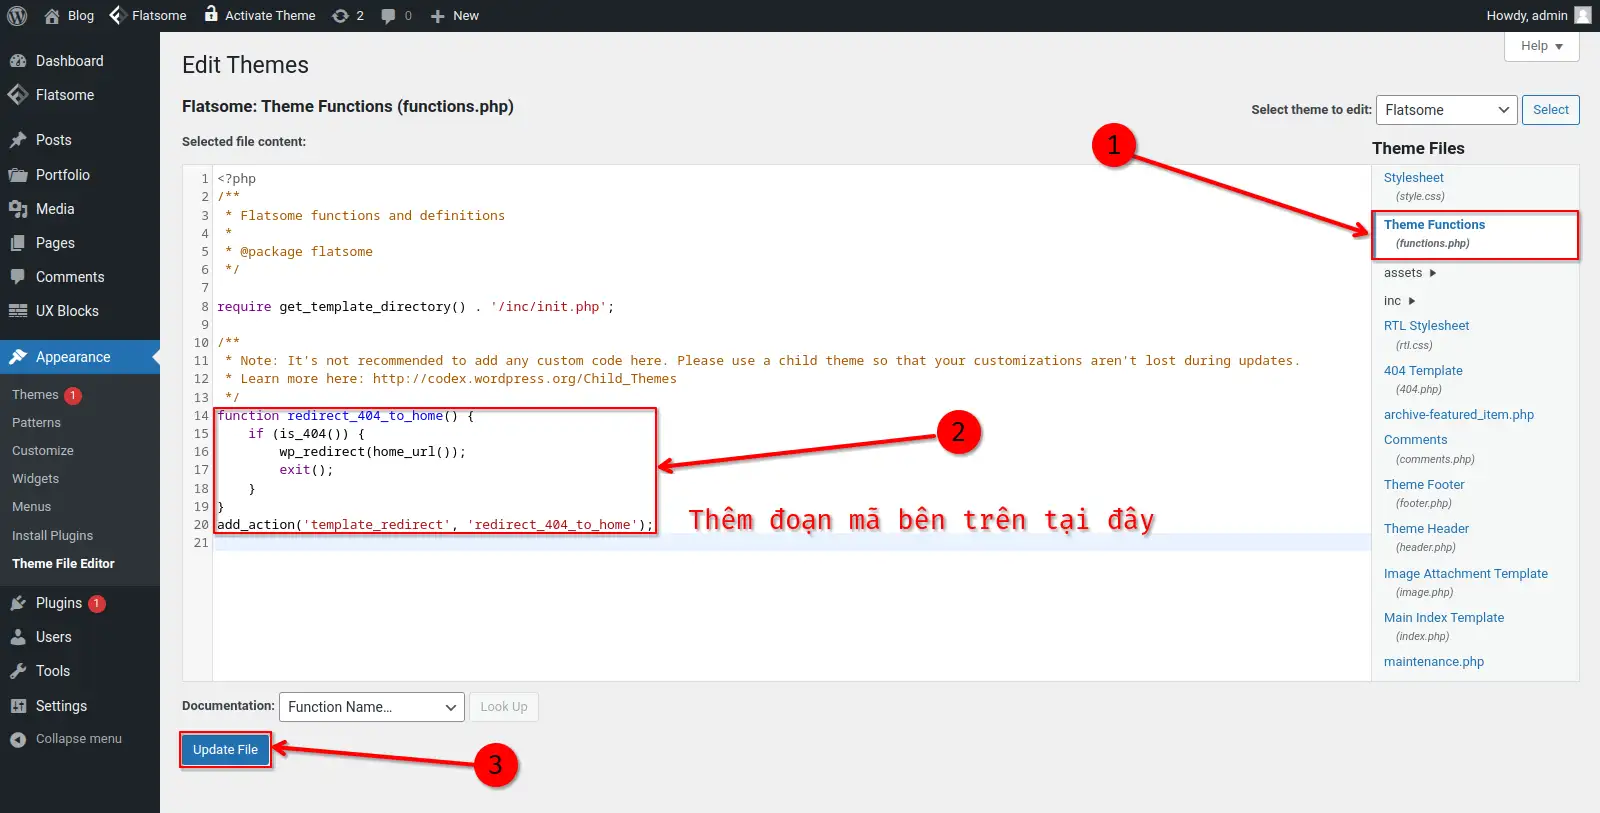Click the Collapse menu arrow icon
Image resolution: width=1600 pixels, height=813 pixels.
(x=18, y=740)
